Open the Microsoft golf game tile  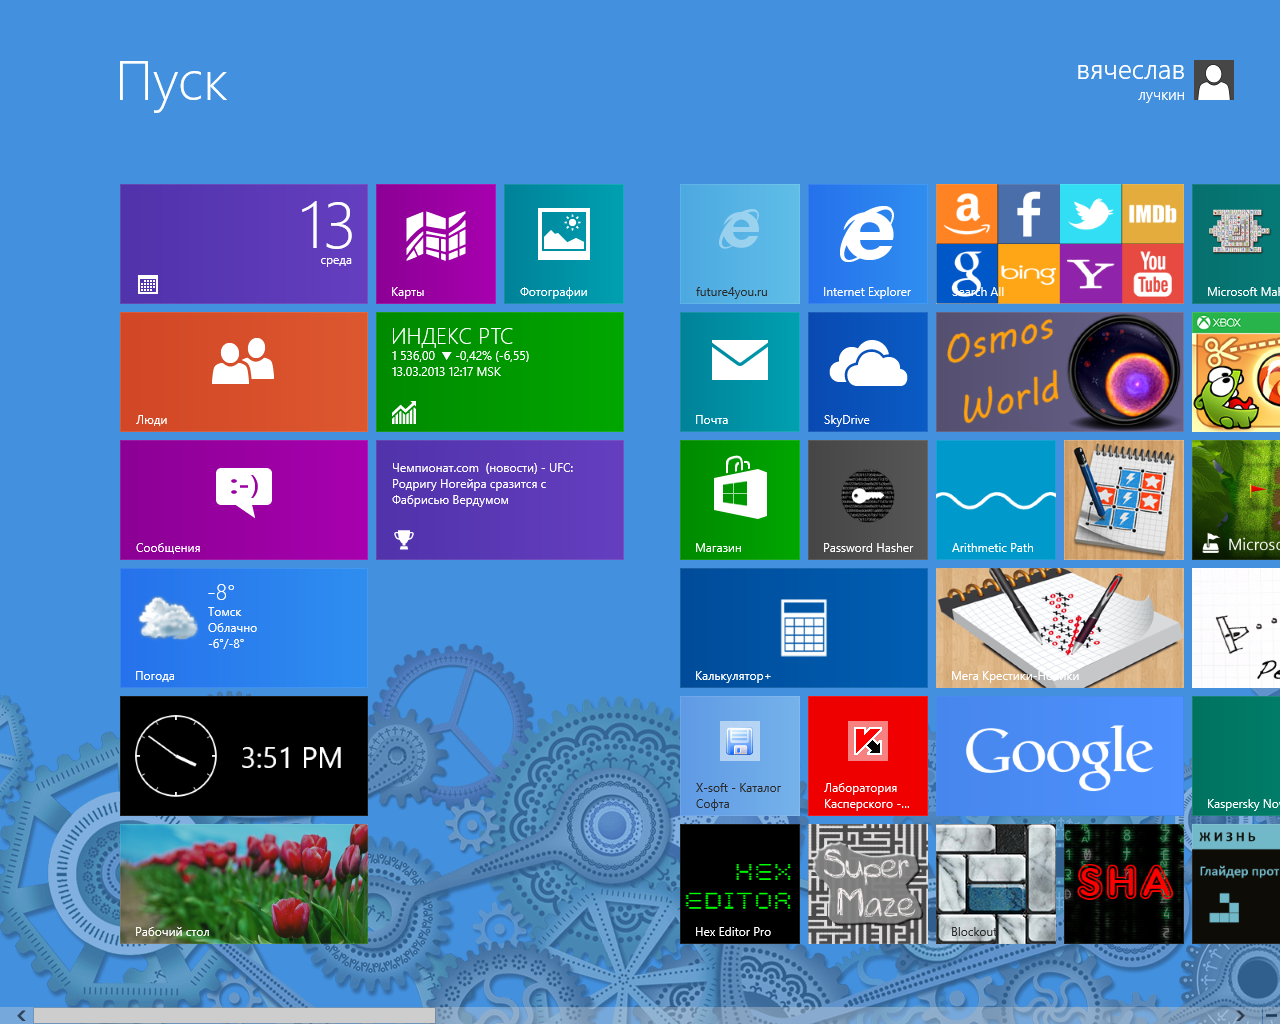click(1236, 500)
